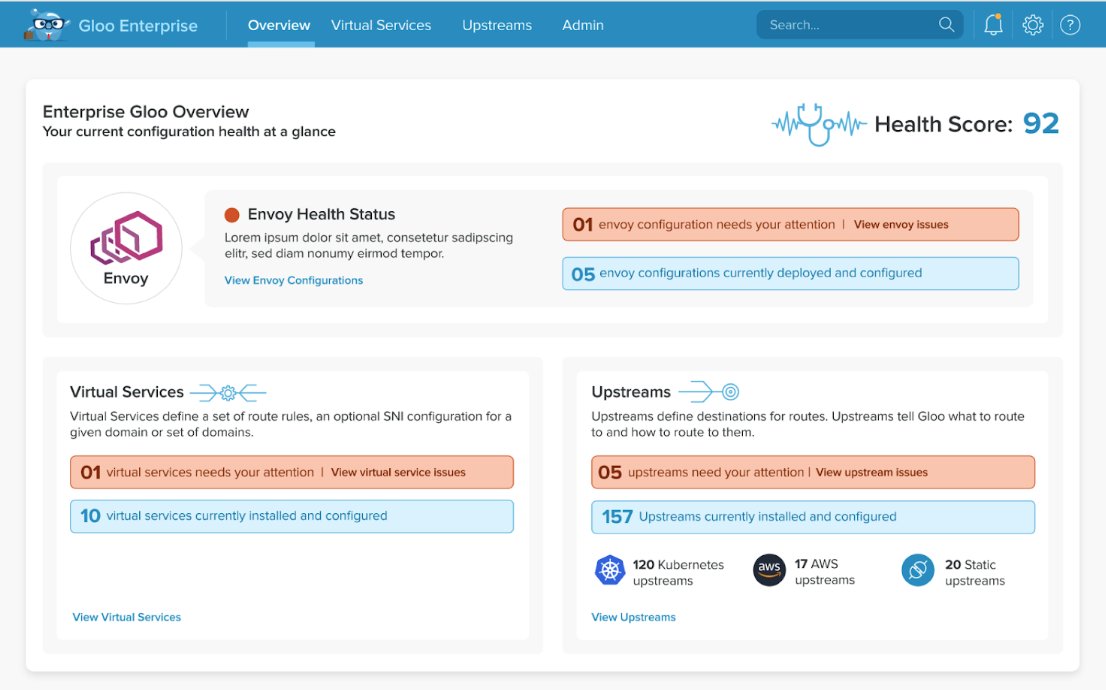Open the Admin tab

click(x=583, y=25)
